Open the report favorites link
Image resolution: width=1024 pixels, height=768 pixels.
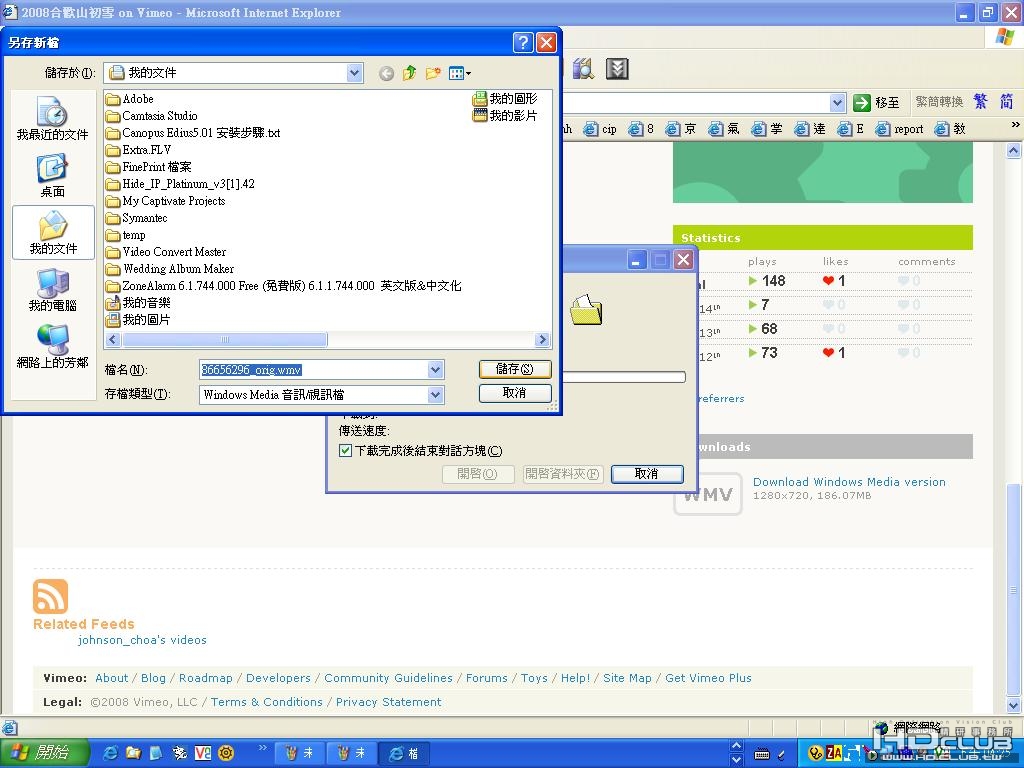tap(899, 129)
